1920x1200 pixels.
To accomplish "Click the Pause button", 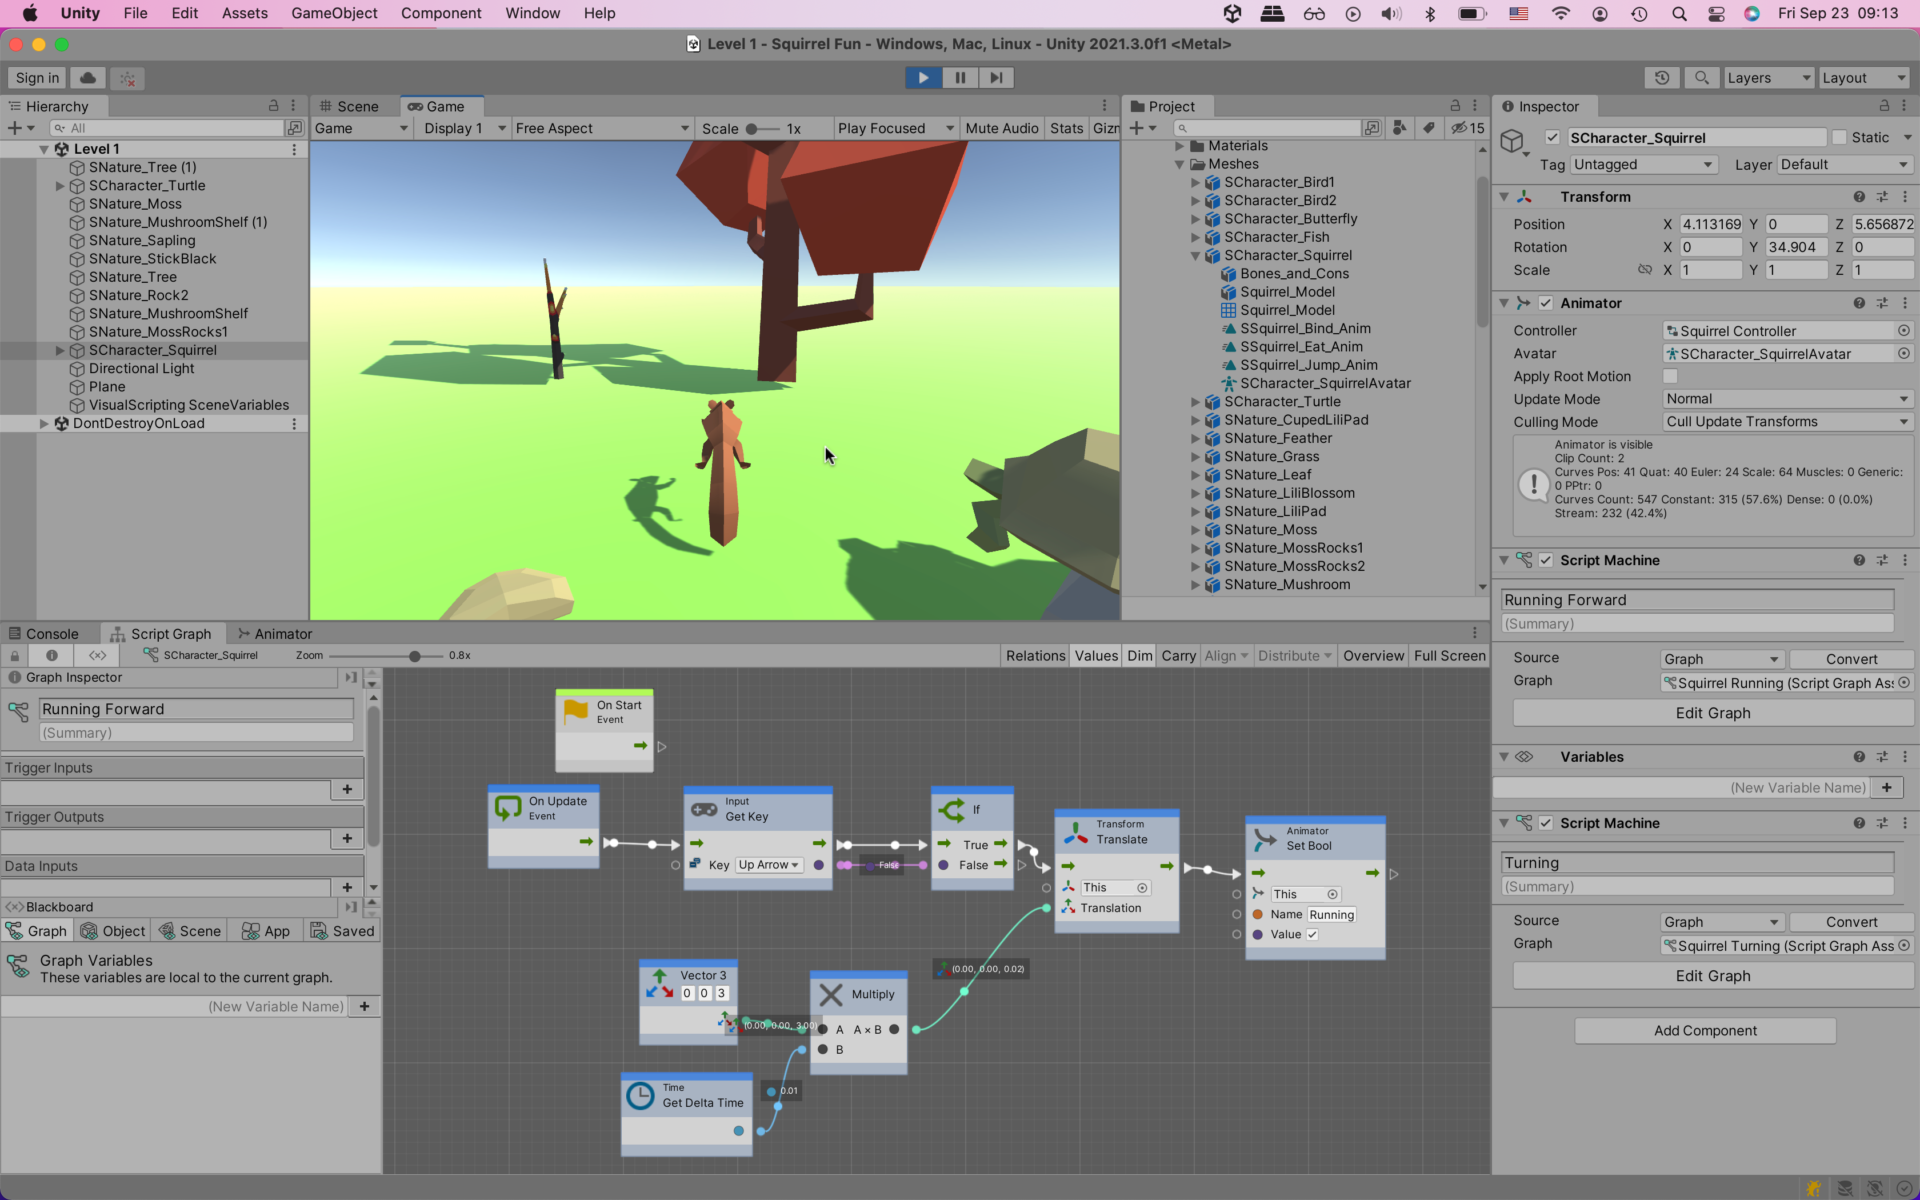I will pyautogui.click(x=959, y=77).
